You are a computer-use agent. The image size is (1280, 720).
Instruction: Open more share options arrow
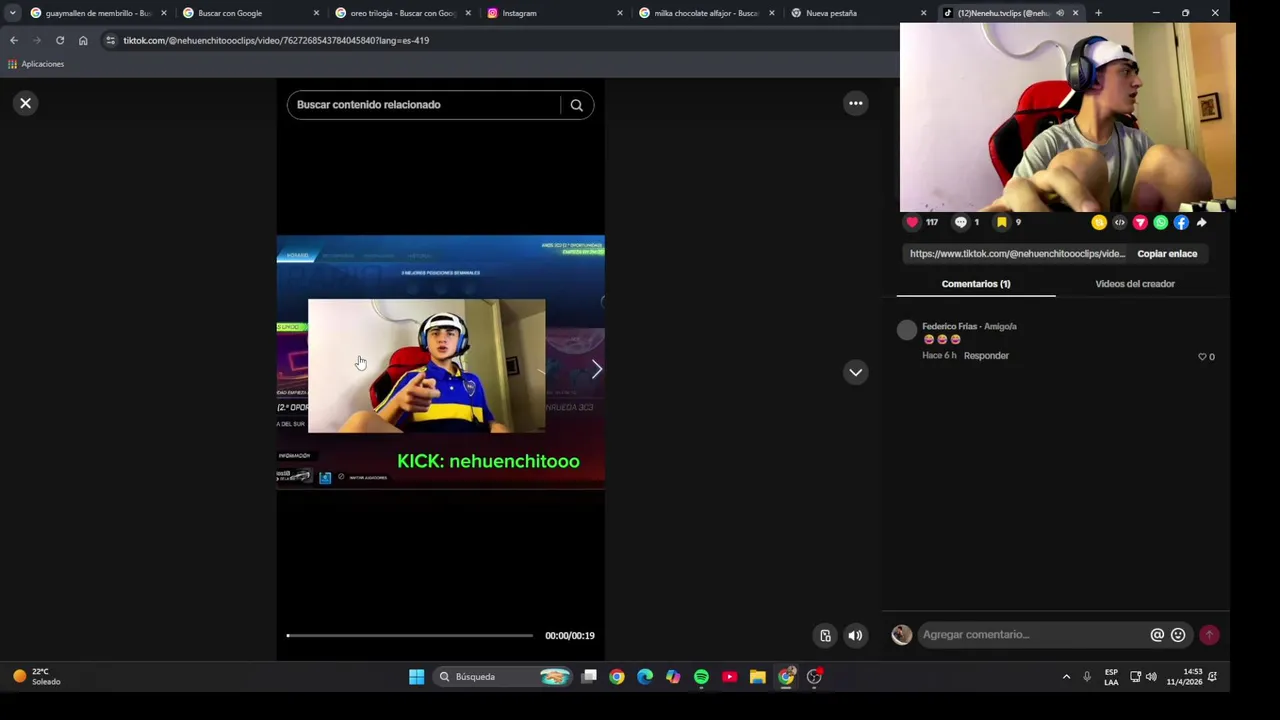point(1201,223)
